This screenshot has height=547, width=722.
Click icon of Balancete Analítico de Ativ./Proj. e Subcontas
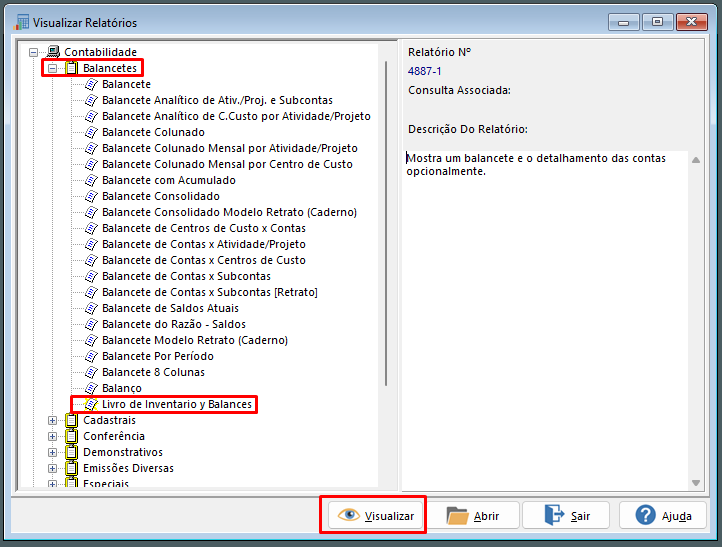click(x=92, y=100)
